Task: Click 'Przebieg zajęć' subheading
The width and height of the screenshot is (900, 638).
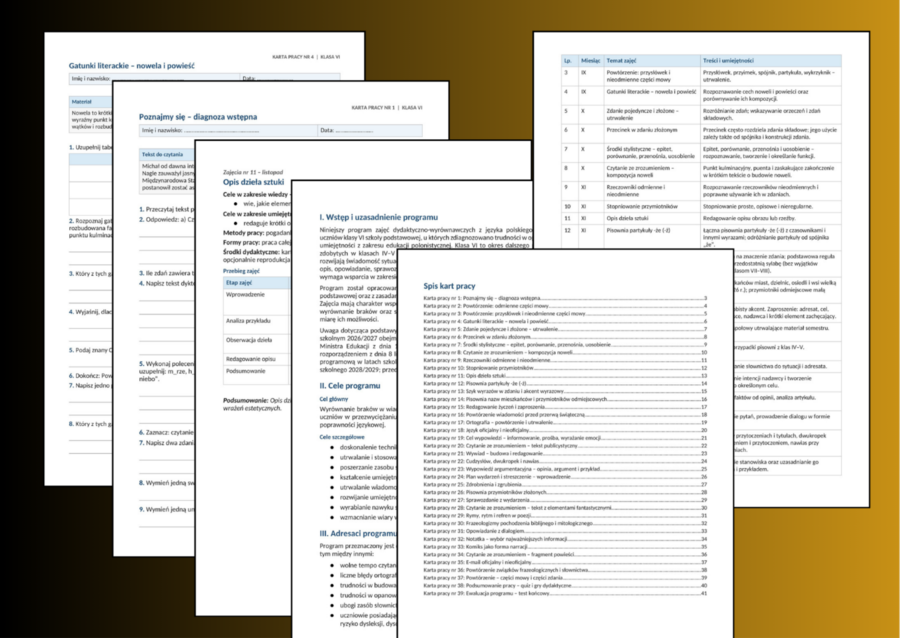Action: click(x=242, y=271)
